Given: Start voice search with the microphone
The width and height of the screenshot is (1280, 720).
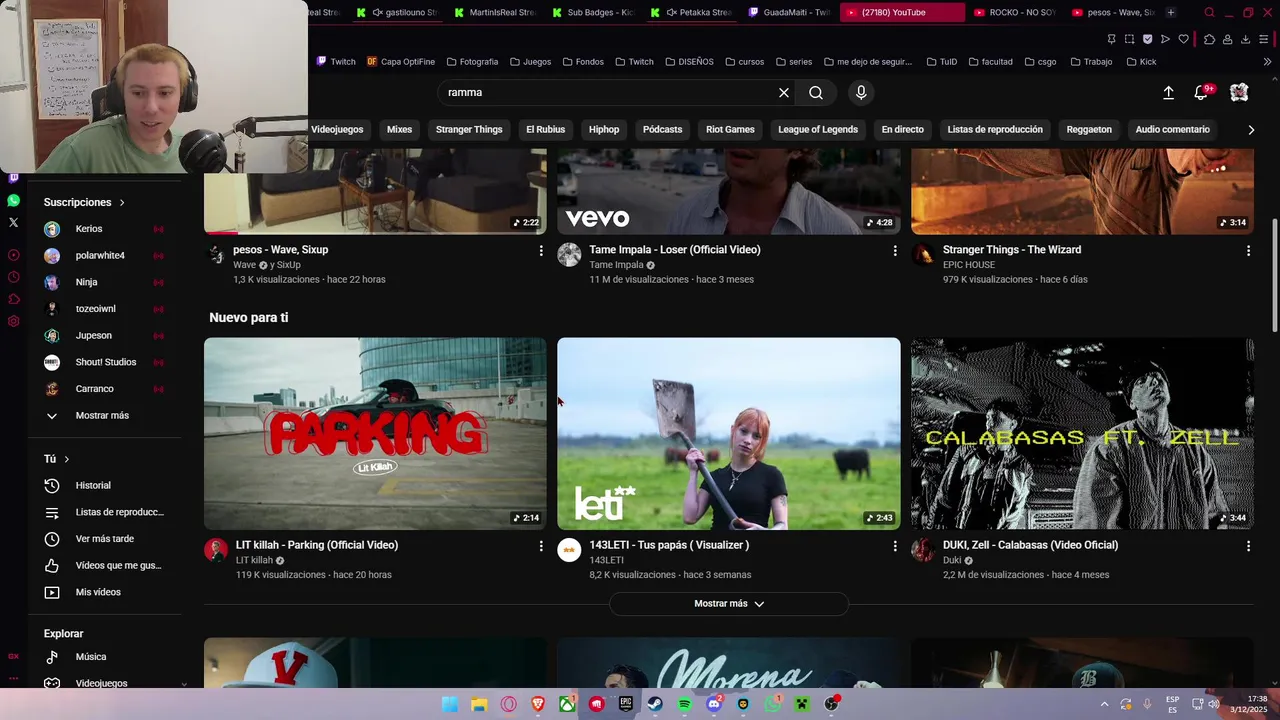Looking at the screenshot, I should (x=861, y=92).
